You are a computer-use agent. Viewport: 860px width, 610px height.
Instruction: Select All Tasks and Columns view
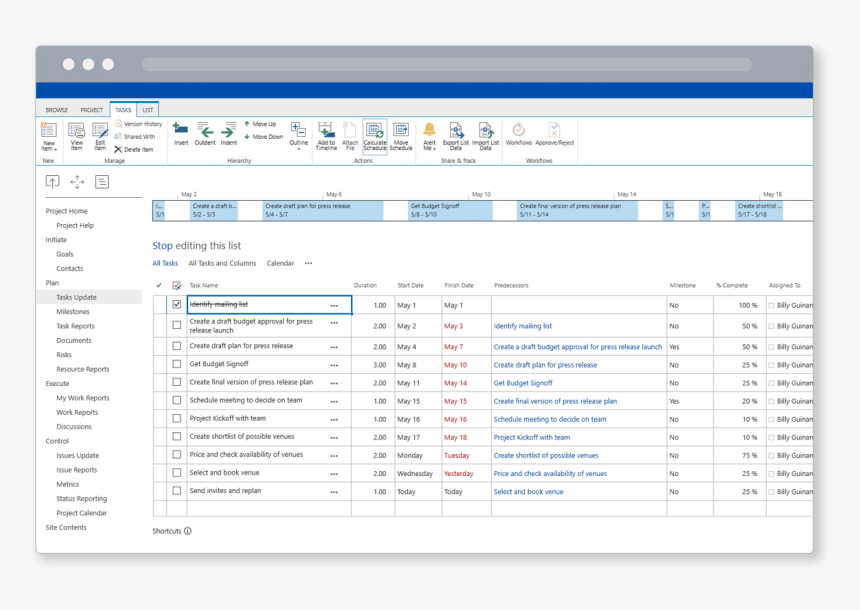coord(222,263)
